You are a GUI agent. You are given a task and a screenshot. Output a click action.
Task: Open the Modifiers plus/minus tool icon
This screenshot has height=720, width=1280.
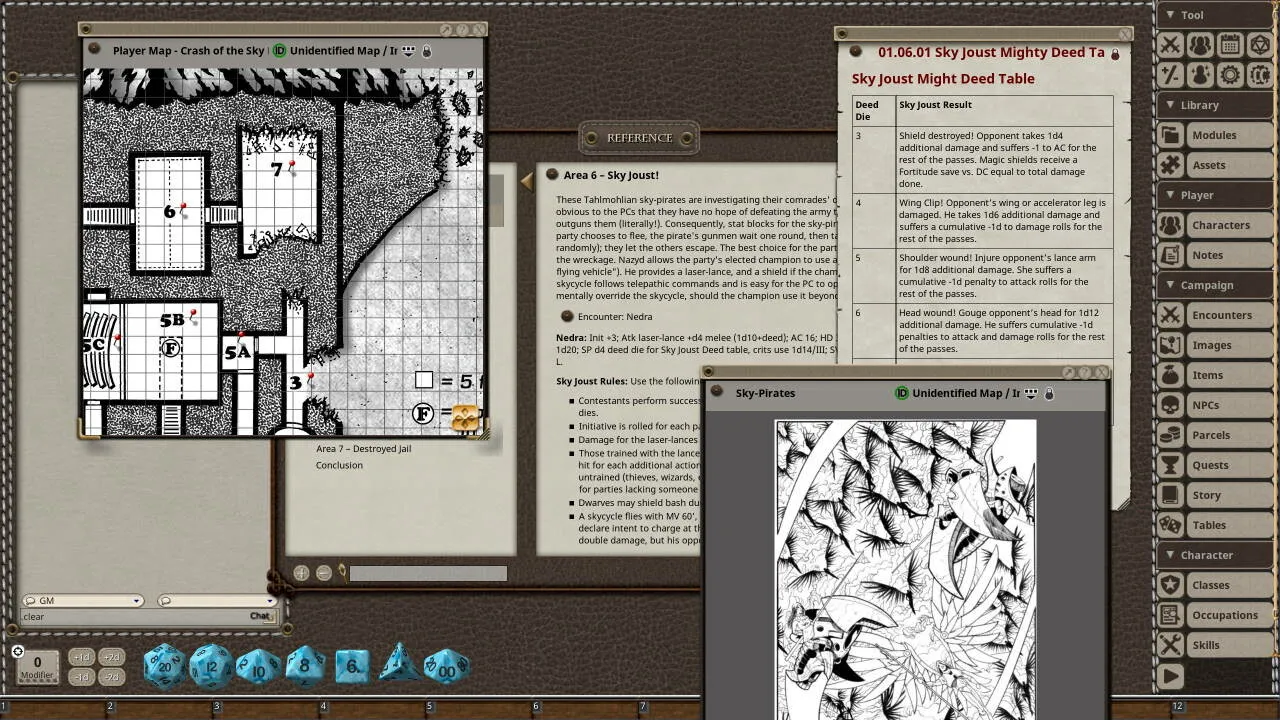tap(1170, 75)
